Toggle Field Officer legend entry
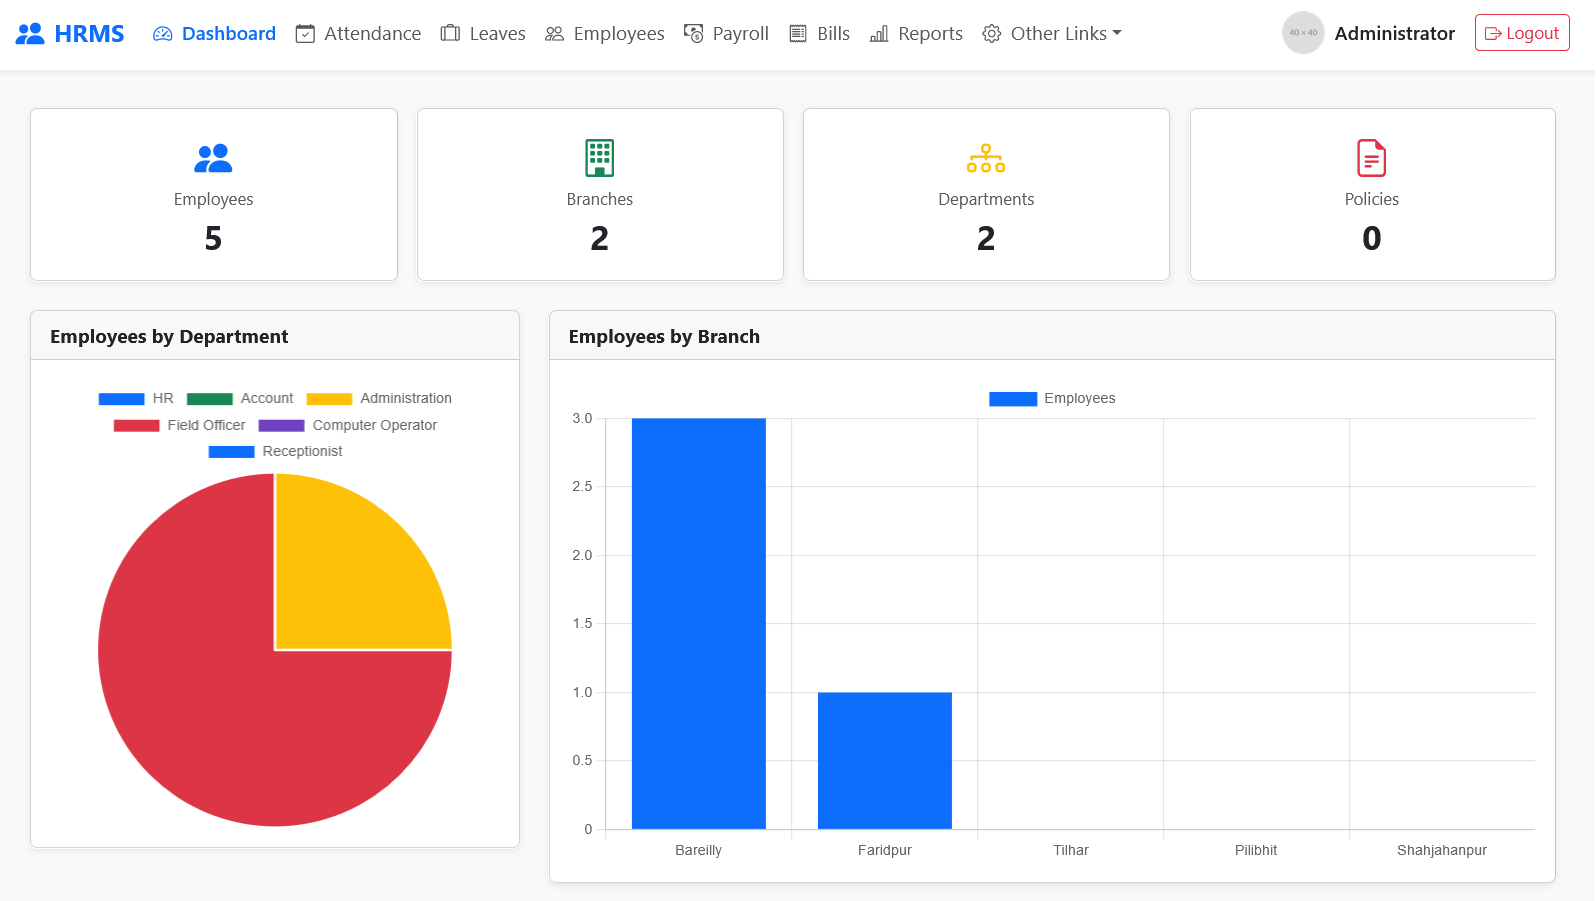 (180, 425)
